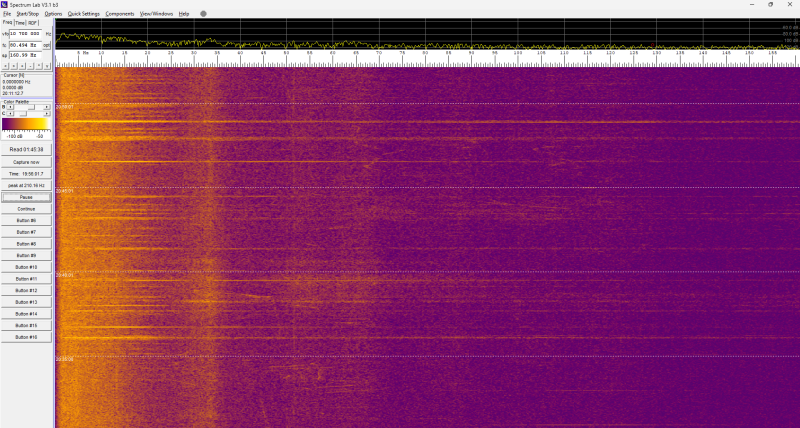
Task: Click Button #16
Action: pyautogui.click(x=26, y=337)
